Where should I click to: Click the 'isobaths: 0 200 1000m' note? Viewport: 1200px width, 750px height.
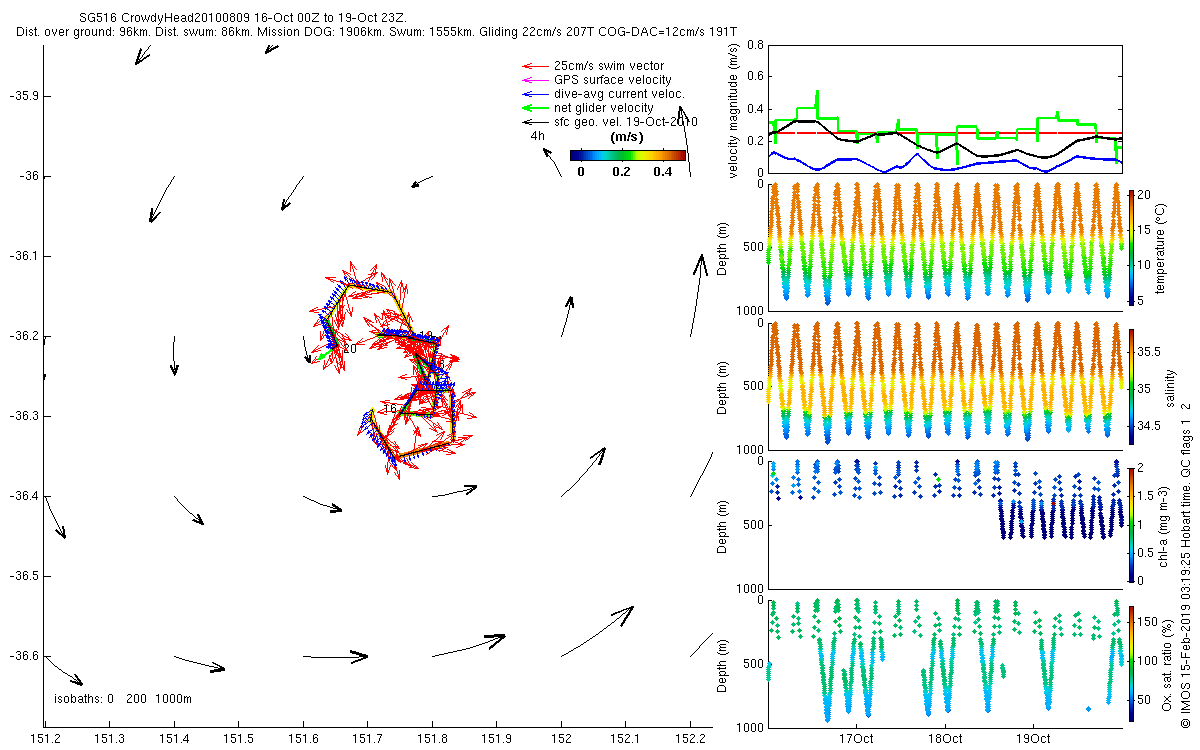123,698
